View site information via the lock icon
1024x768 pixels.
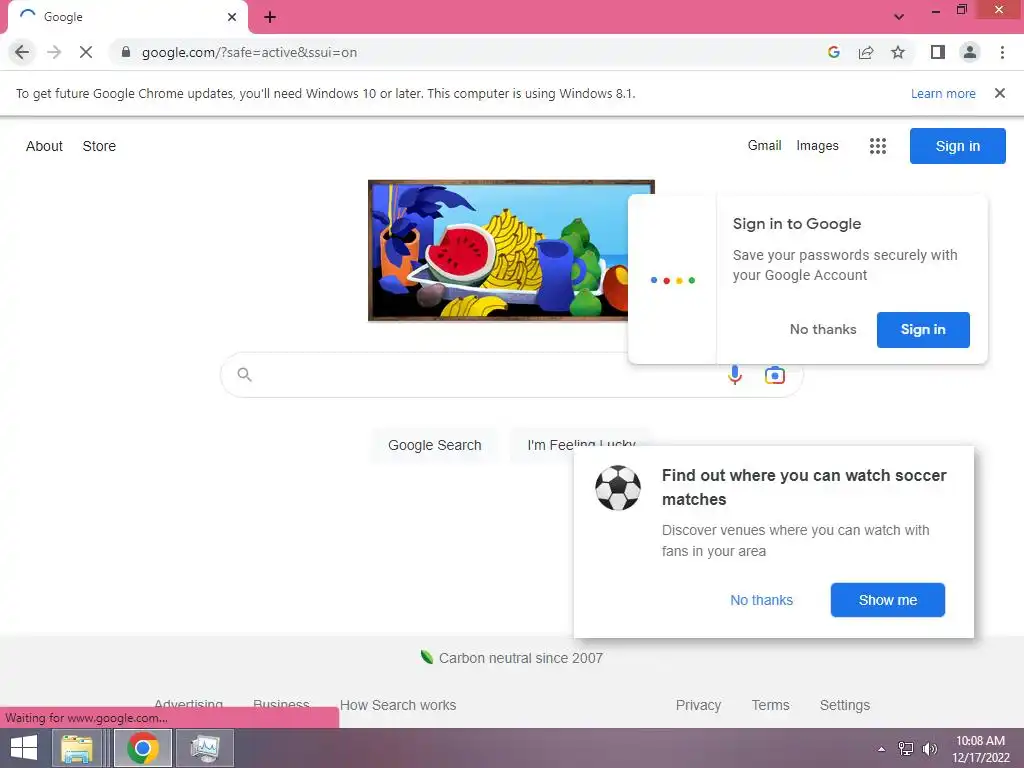coord(126,52)
